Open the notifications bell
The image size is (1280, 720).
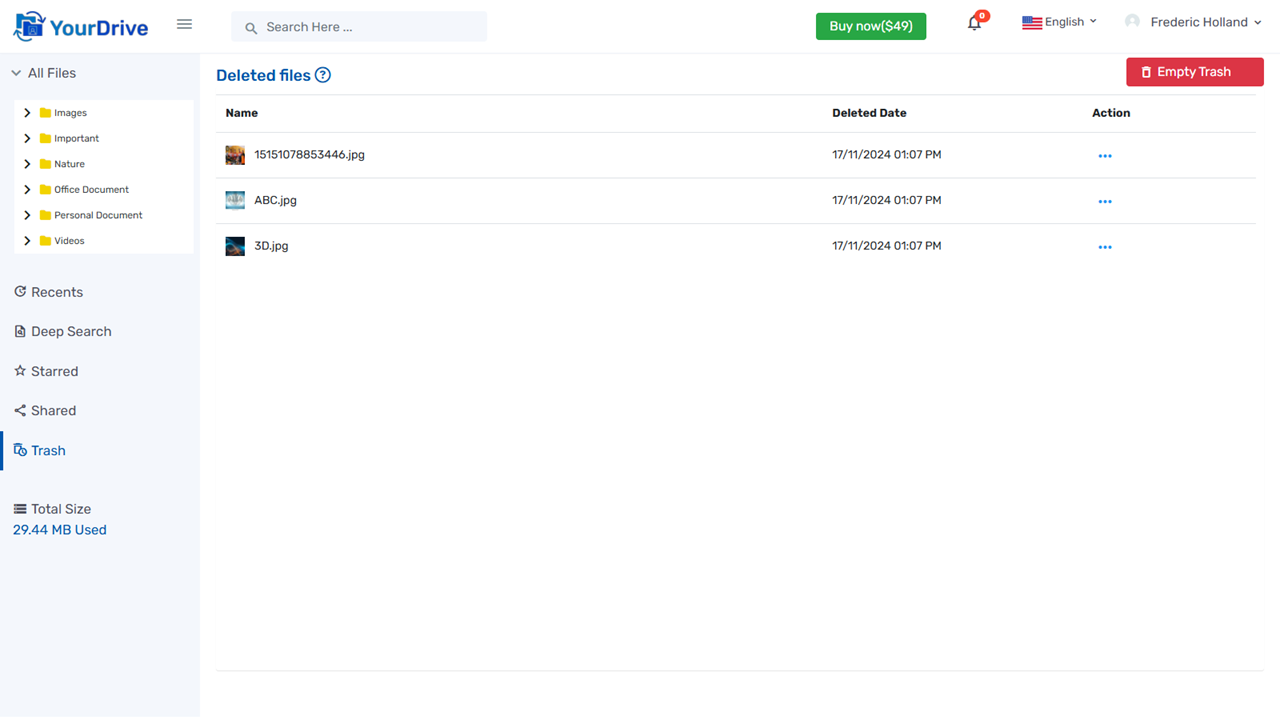[x=973, y=21]
